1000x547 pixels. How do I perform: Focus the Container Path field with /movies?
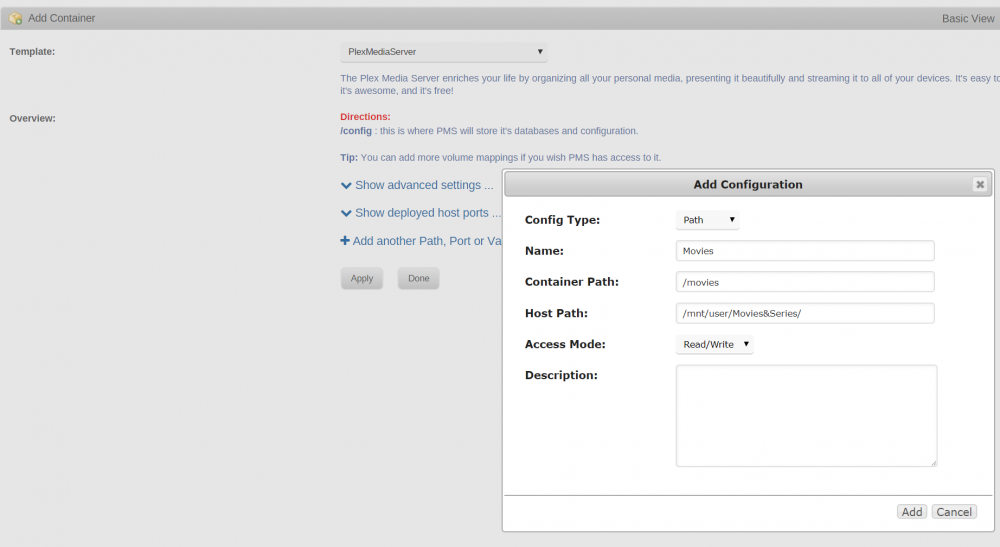(x=805, y=282)
